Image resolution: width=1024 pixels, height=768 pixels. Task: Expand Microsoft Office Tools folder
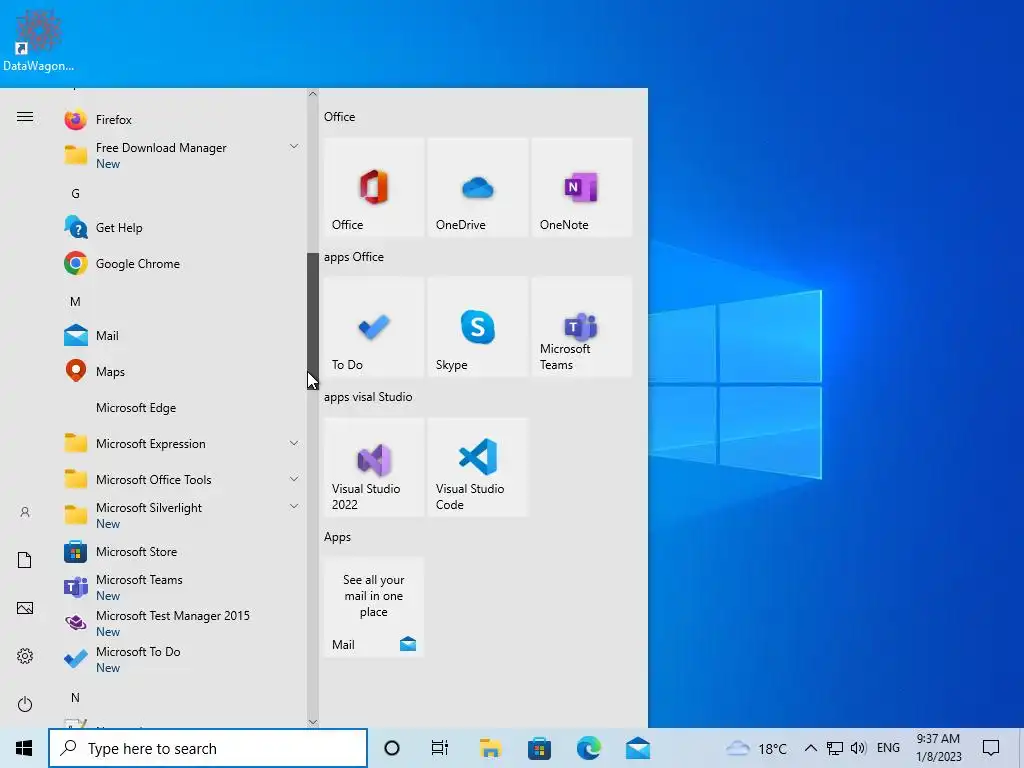[181, 480]
